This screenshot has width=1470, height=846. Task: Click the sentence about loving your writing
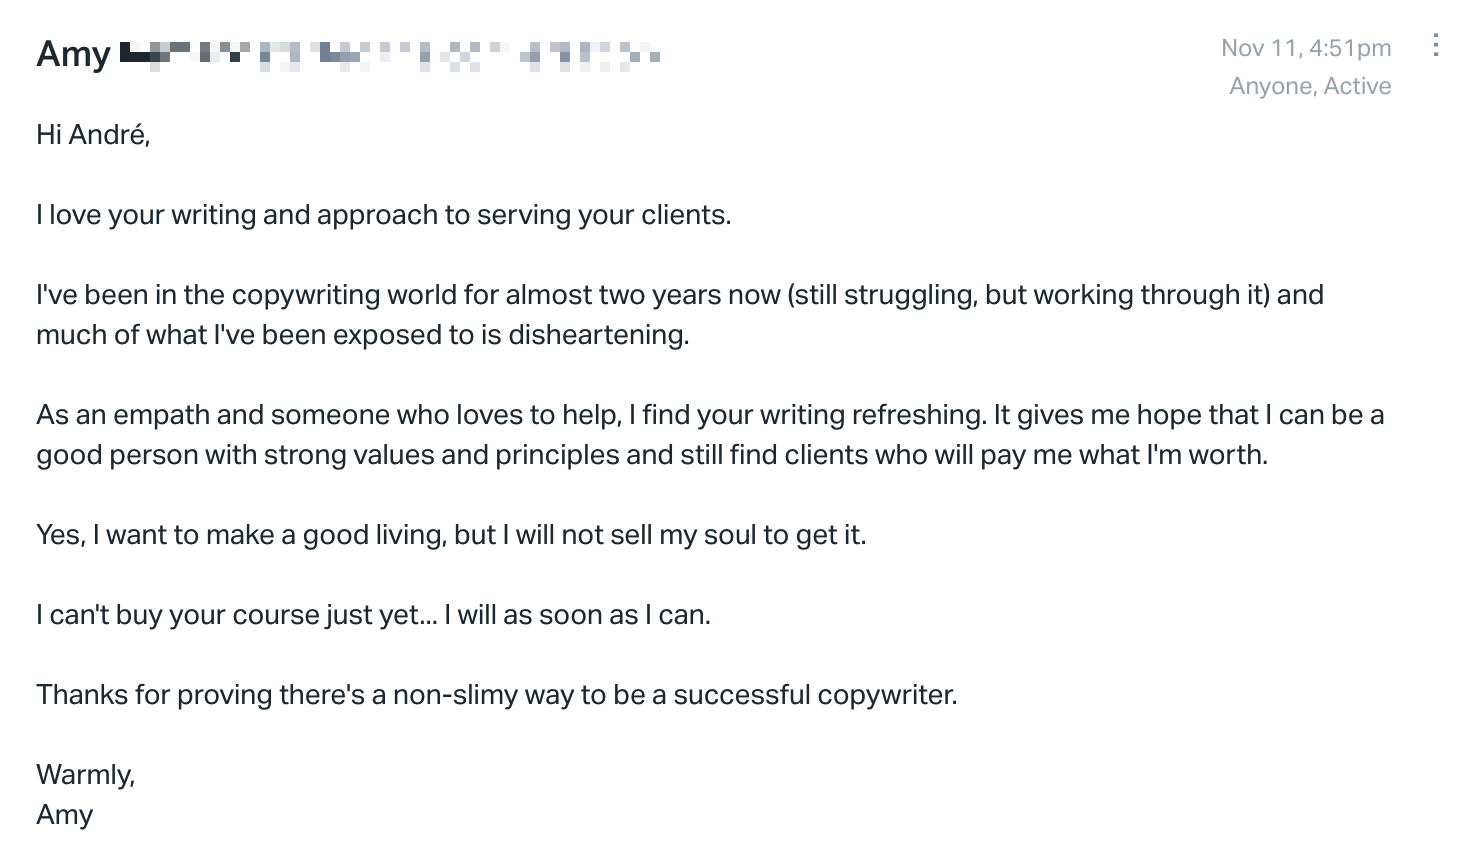click(384, 215)
